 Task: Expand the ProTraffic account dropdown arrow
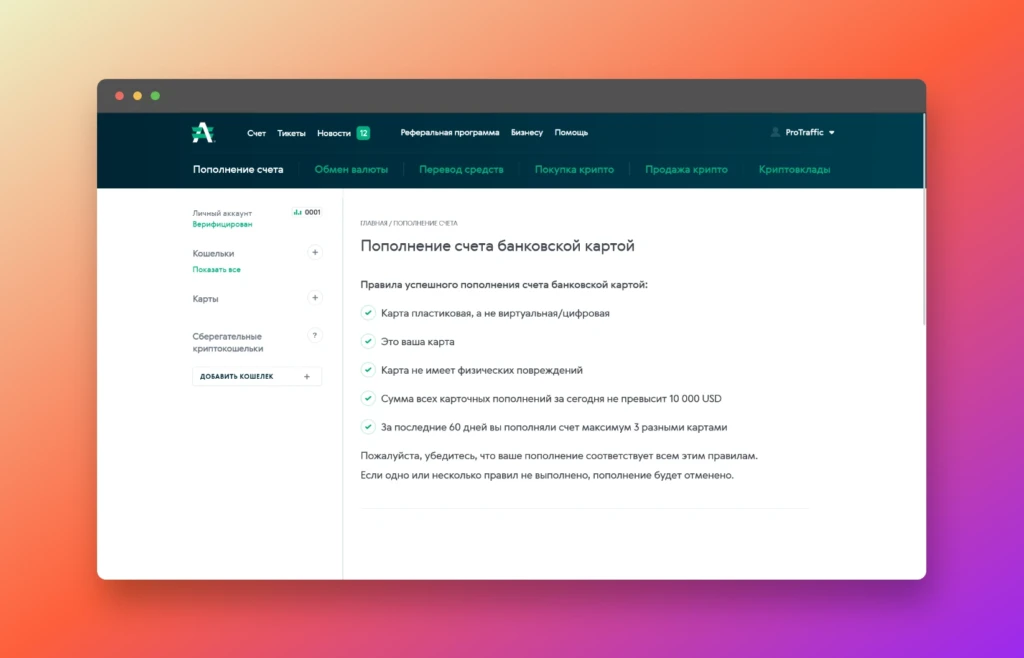(832, 133)
